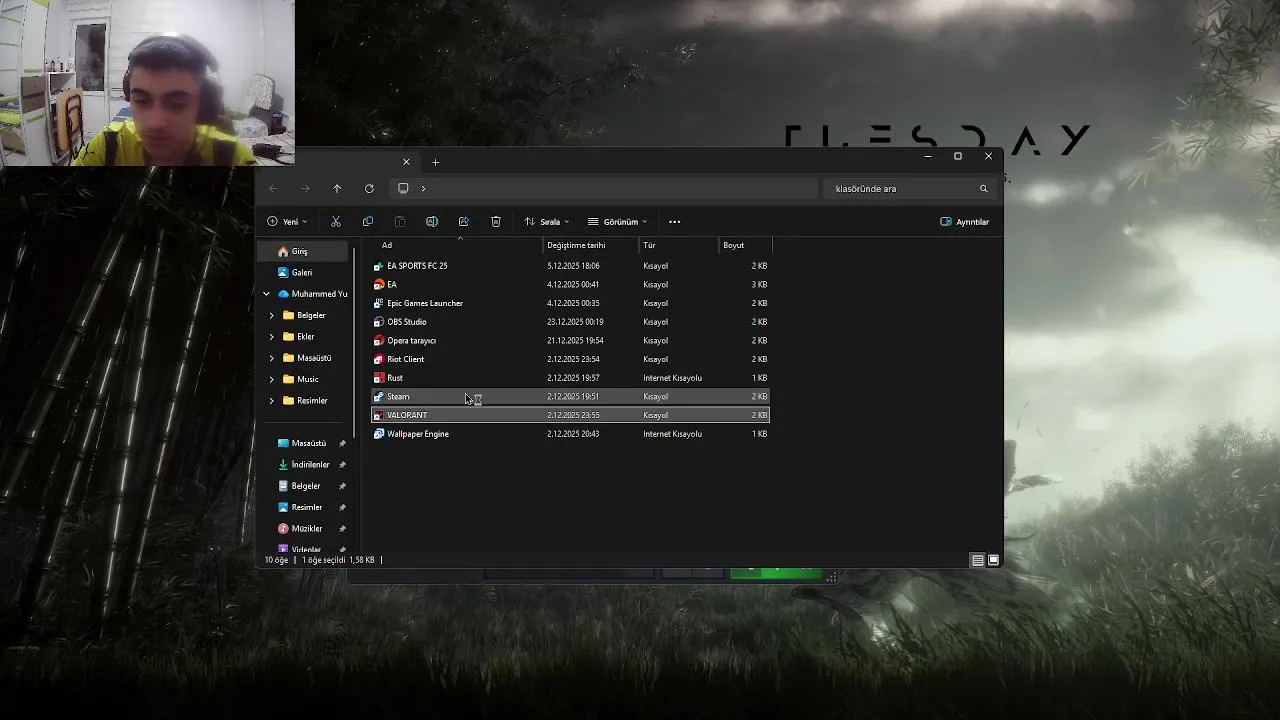Go up one folder level
The width and height of the screenshot is (1280, 720).
tap(337, 188)
